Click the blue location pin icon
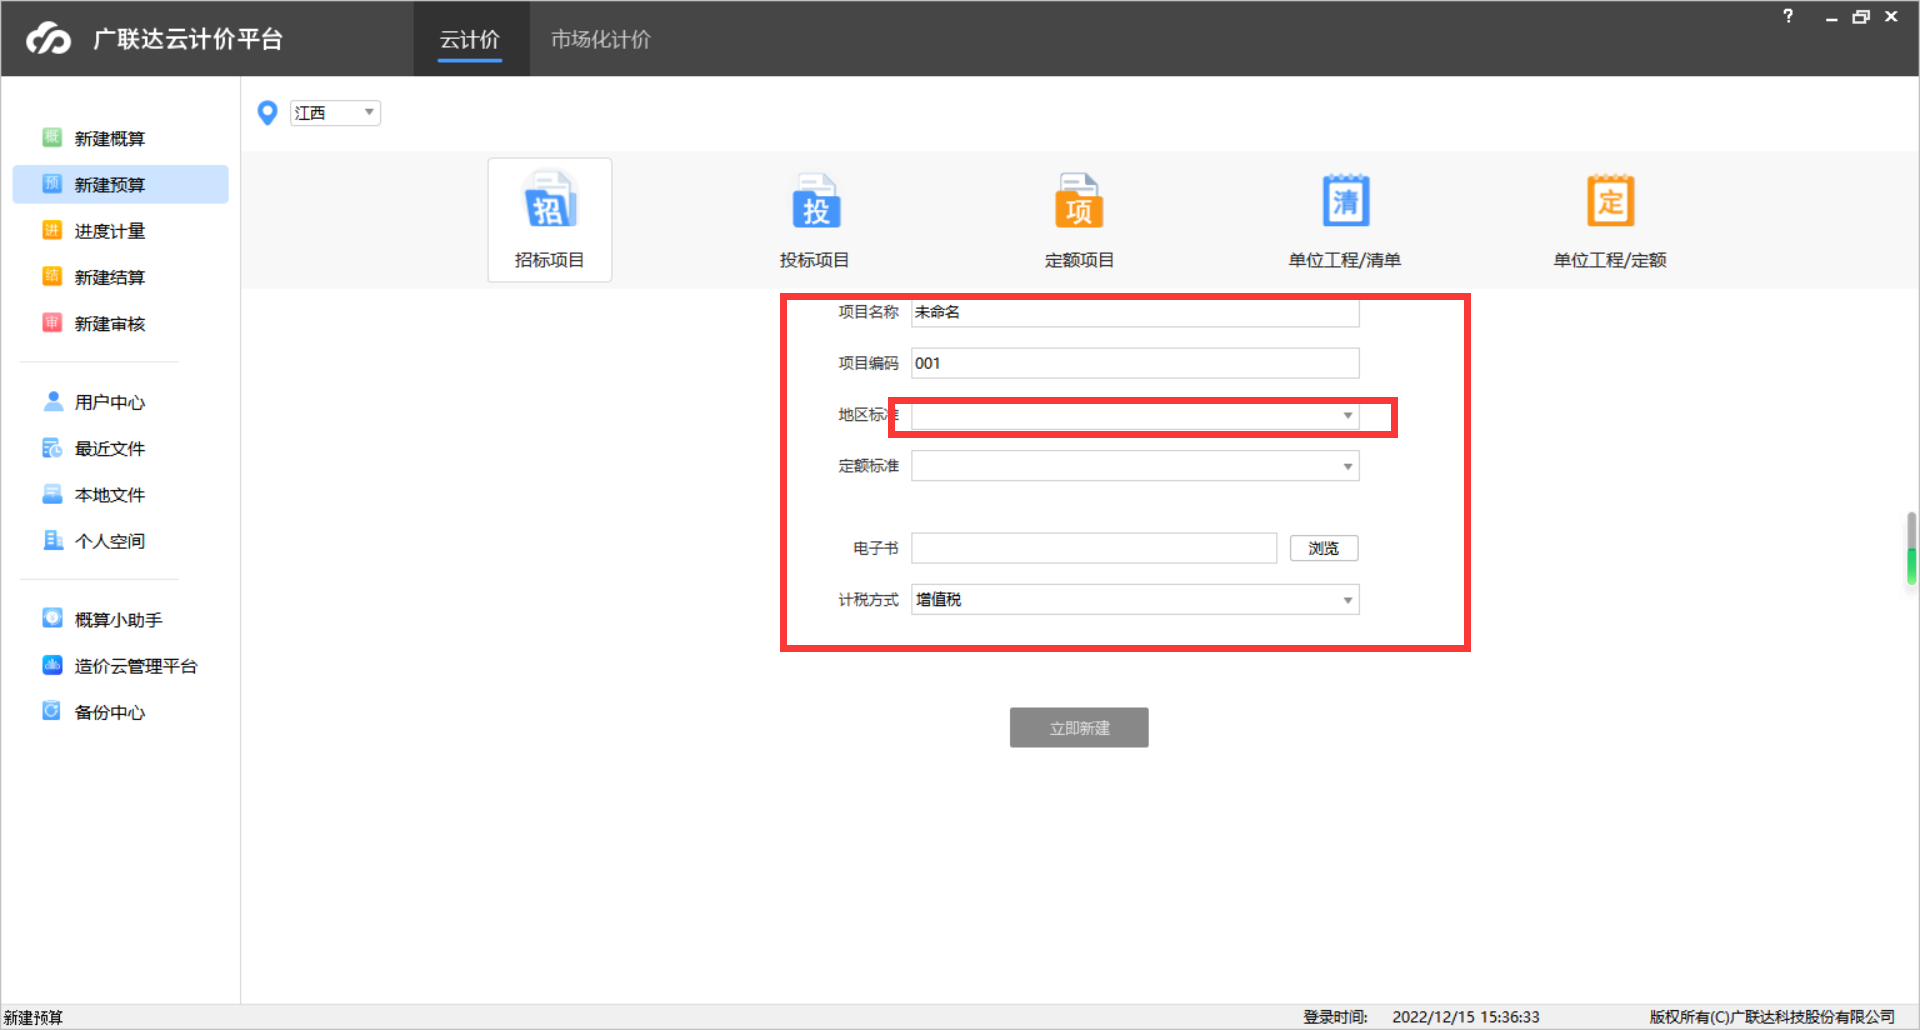 tap(267, 113)
